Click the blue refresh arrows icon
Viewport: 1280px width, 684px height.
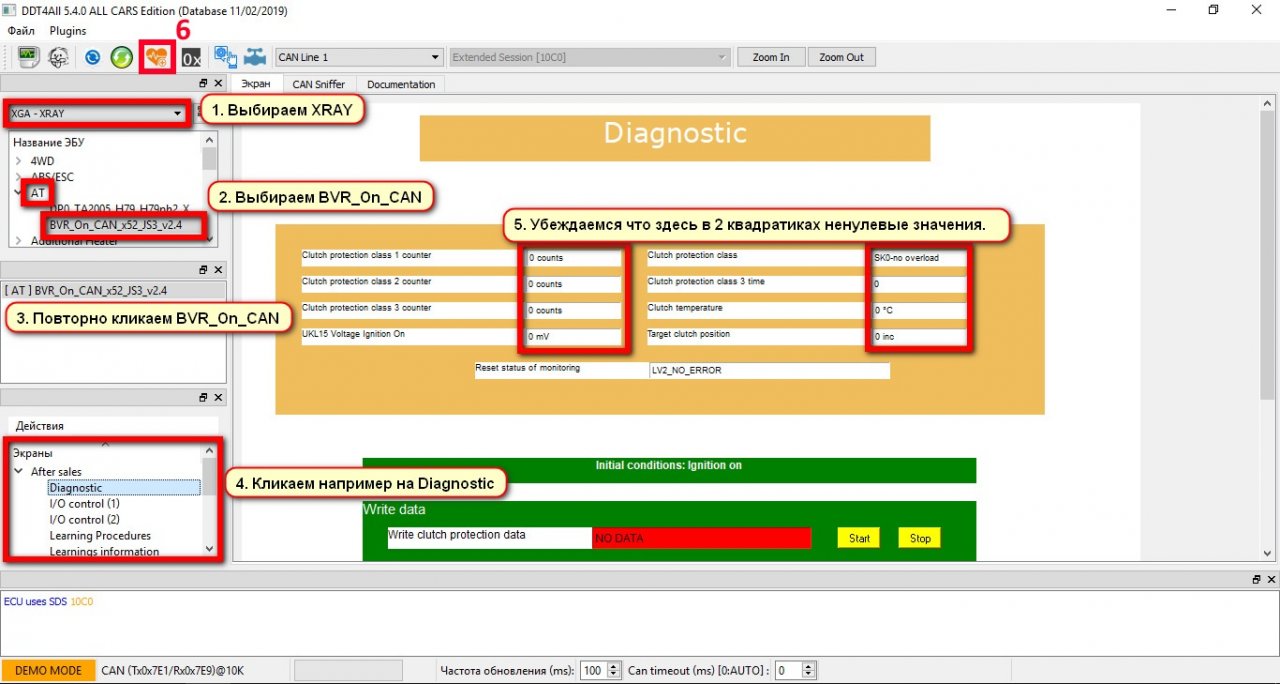pyautogui.click(x=93, y=57)
